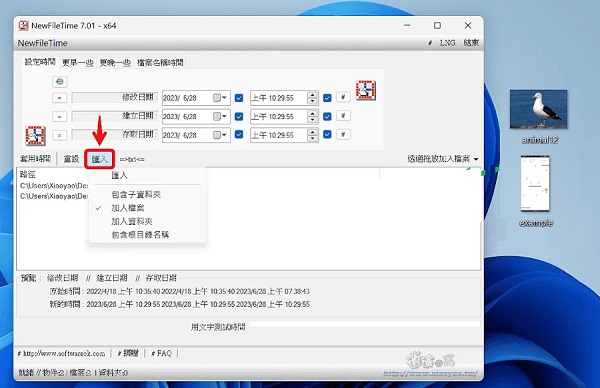Open the # FAQ link
600x388 pixels.
pos(161,353)
